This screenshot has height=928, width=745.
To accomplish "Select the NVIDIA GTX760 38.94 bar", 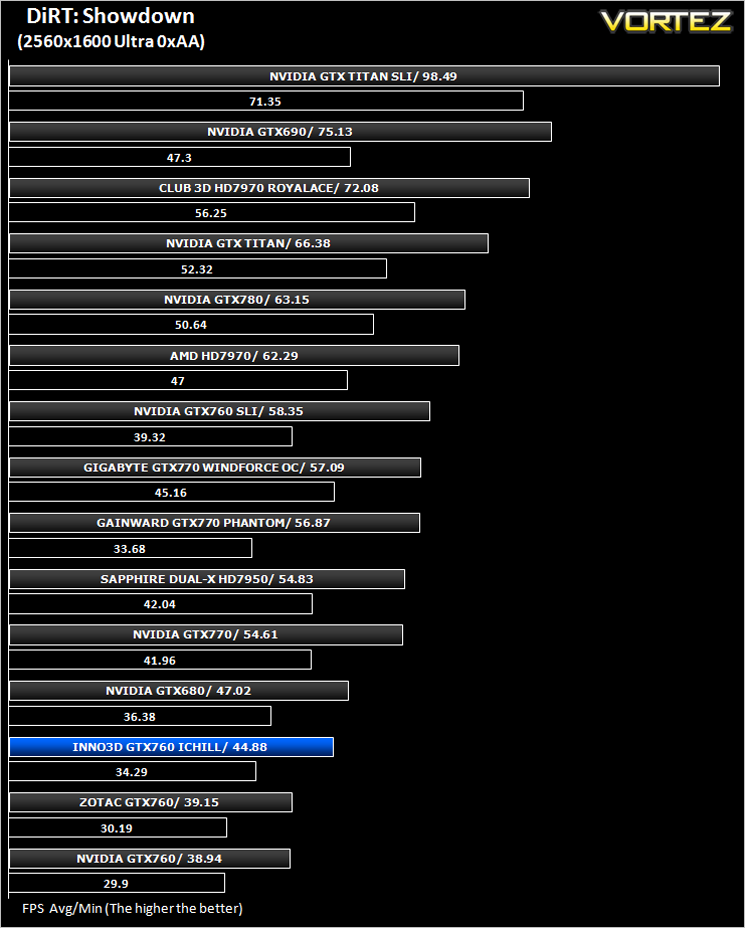I will click(149, 859).
